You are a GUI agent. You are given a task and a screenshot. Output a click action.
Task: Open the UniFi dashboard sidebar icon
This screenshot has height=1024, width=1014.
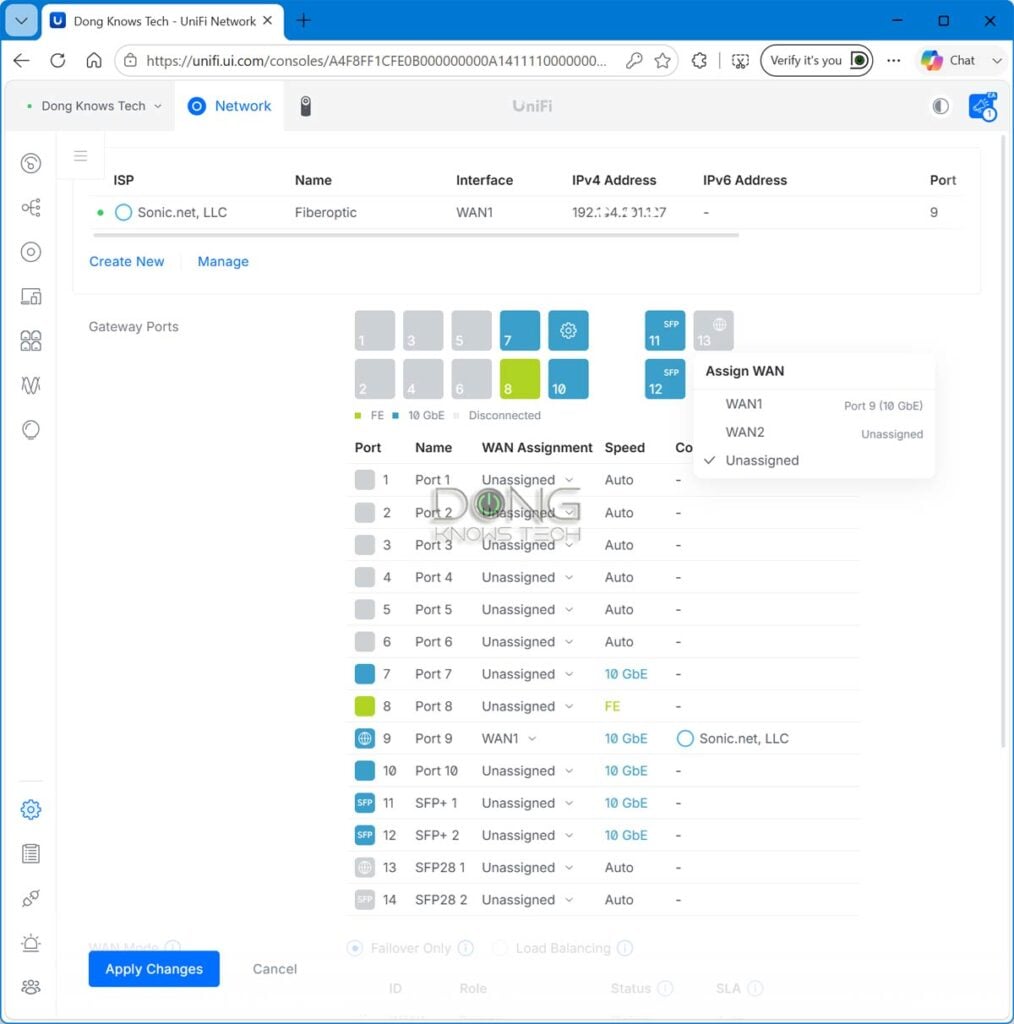coord(31,163)
